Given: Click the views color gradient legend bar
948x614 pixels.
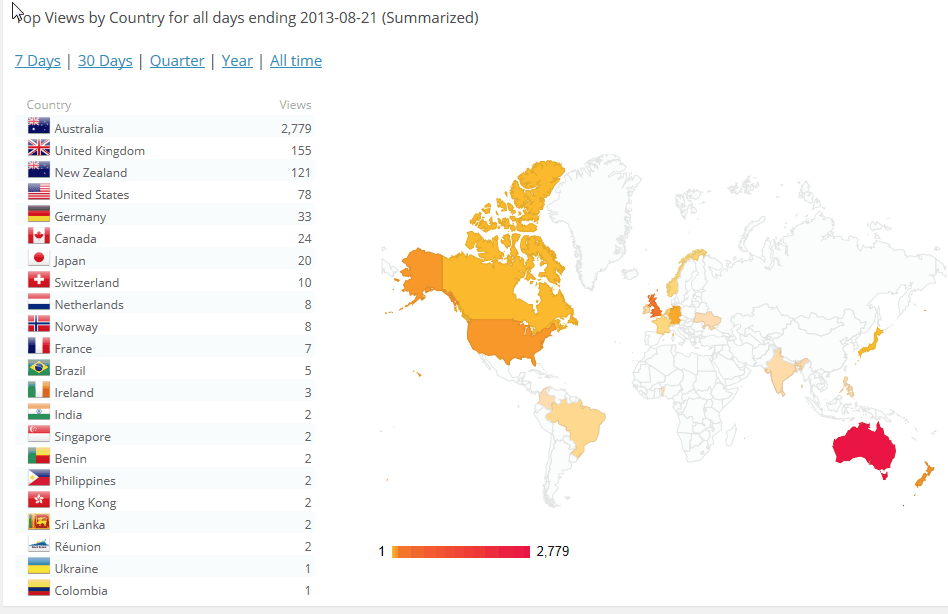Looking at the screenshot, I should pyautogui.click(x=461, y=552).
